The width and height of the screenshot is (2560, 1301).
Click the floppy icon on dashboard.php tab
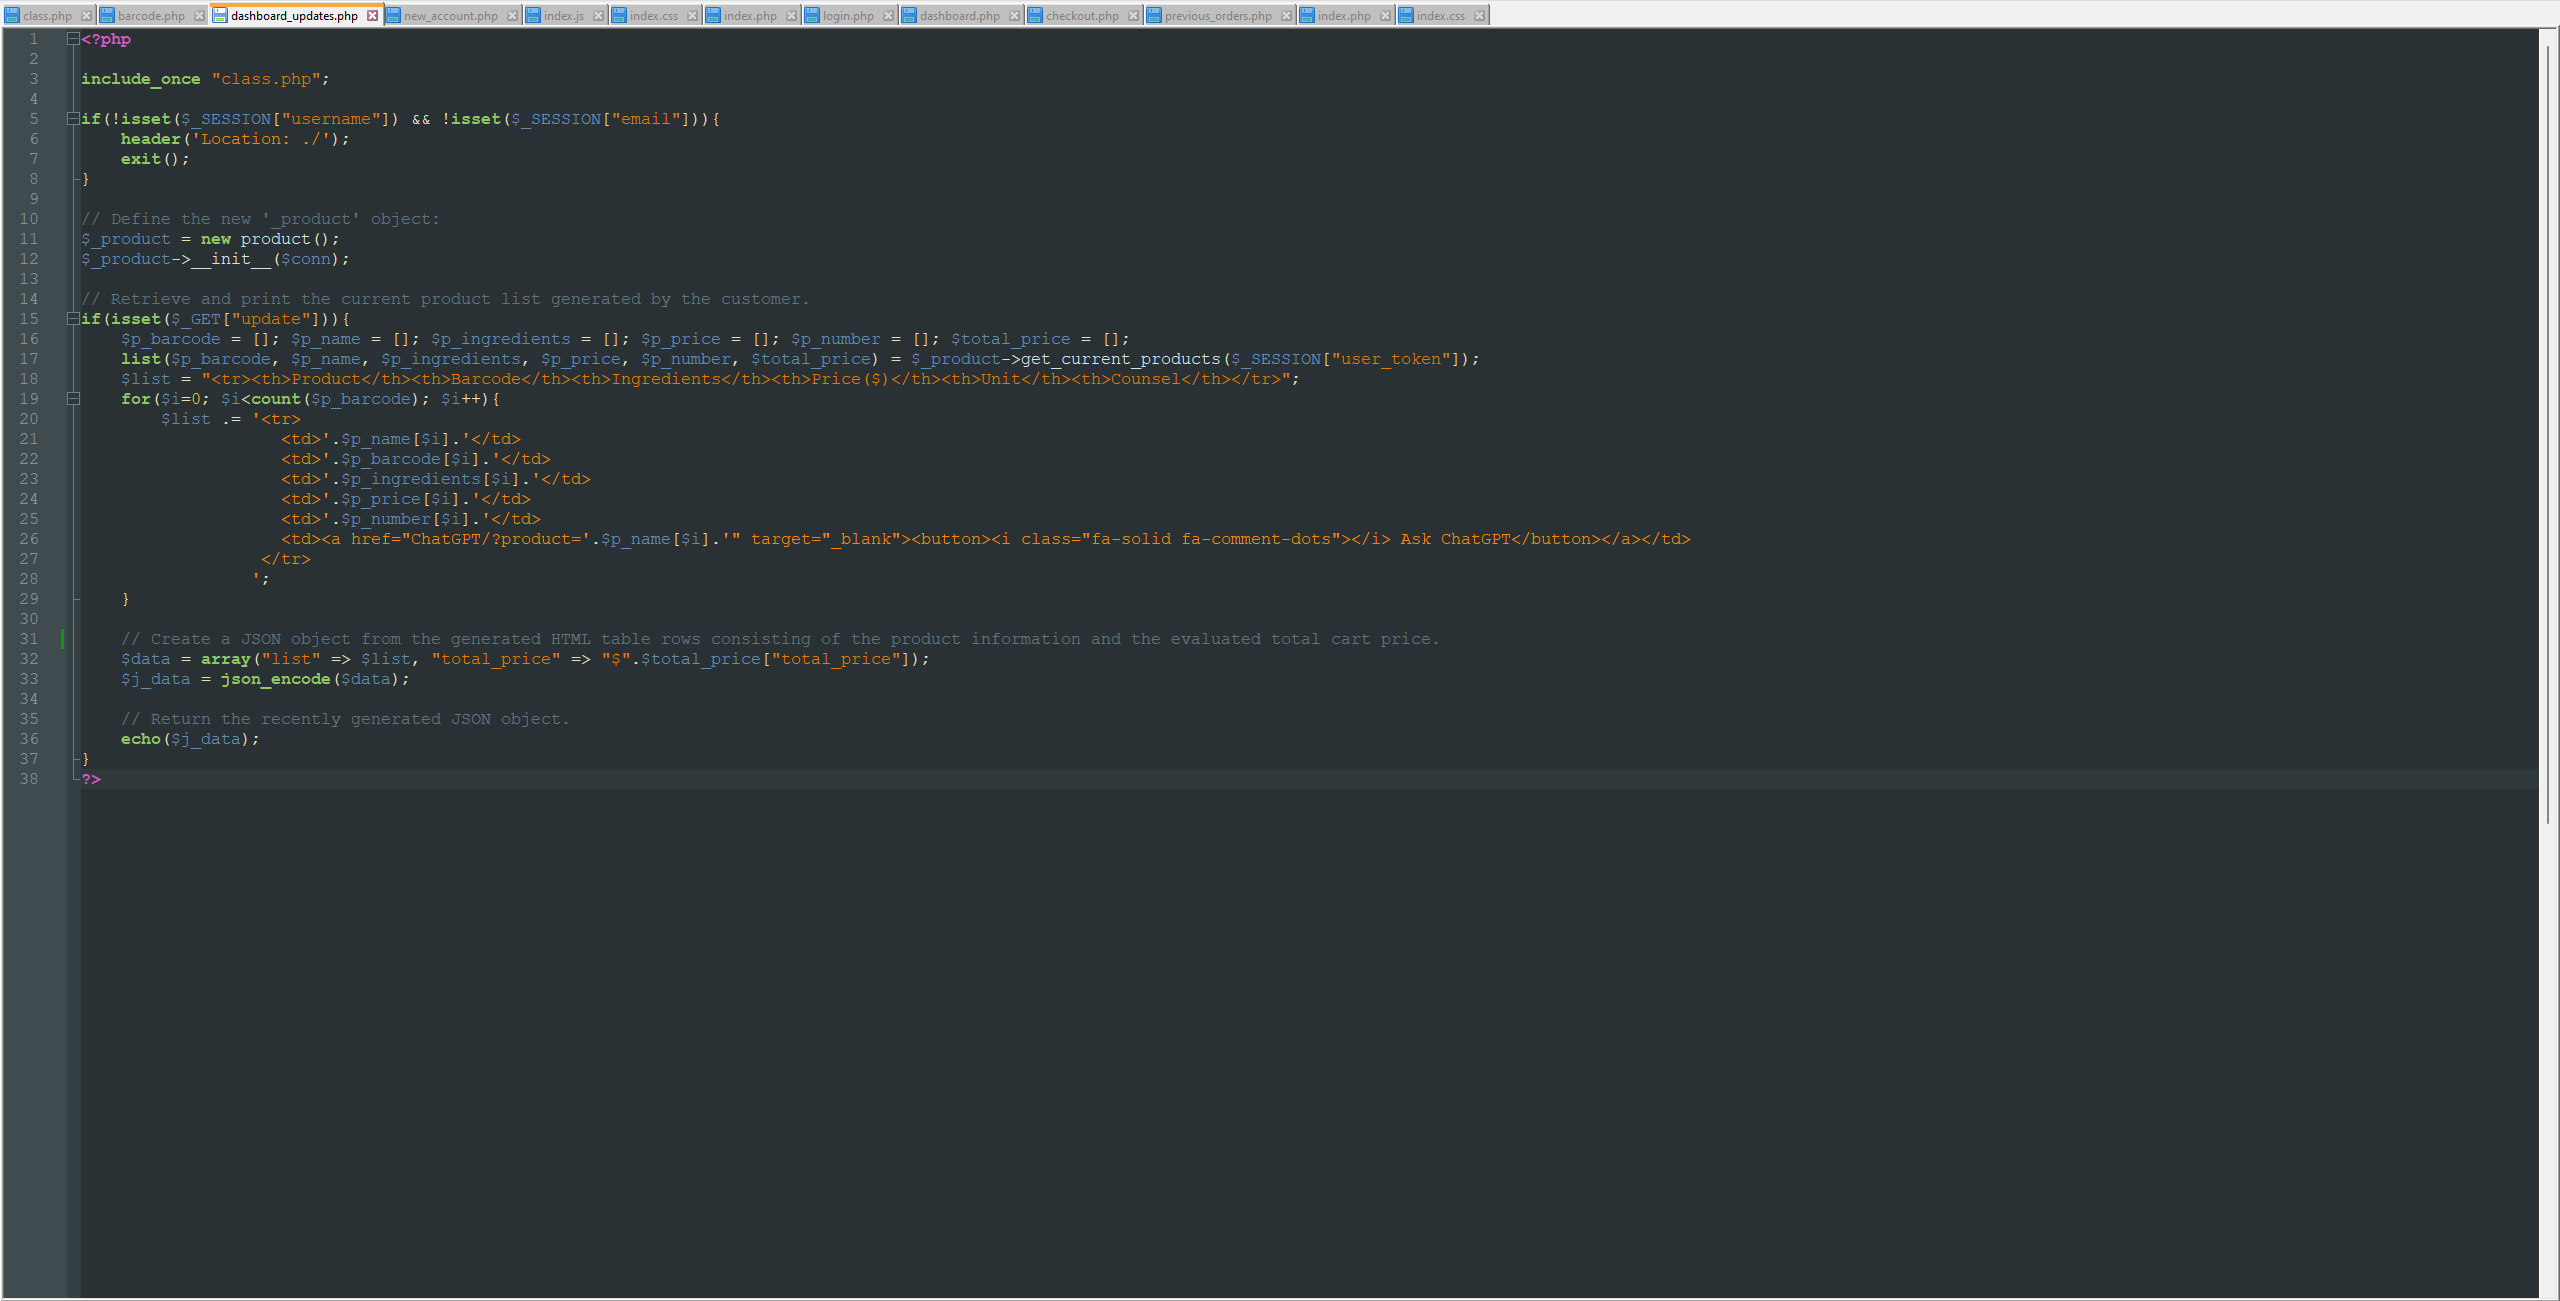pos(908,15)
